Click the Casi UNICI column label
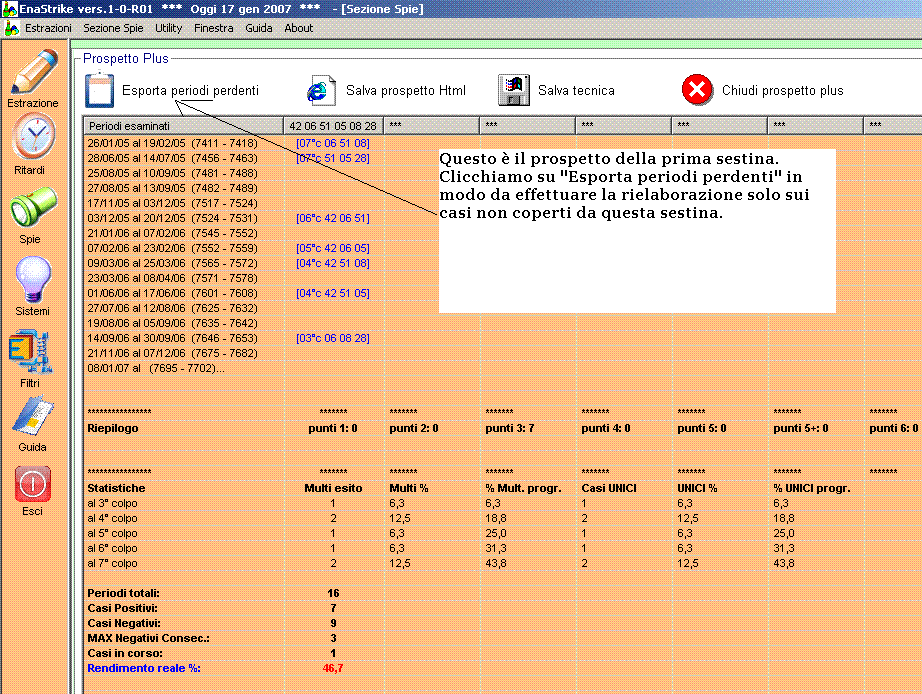The image size is (922, 694). (609, 488)
